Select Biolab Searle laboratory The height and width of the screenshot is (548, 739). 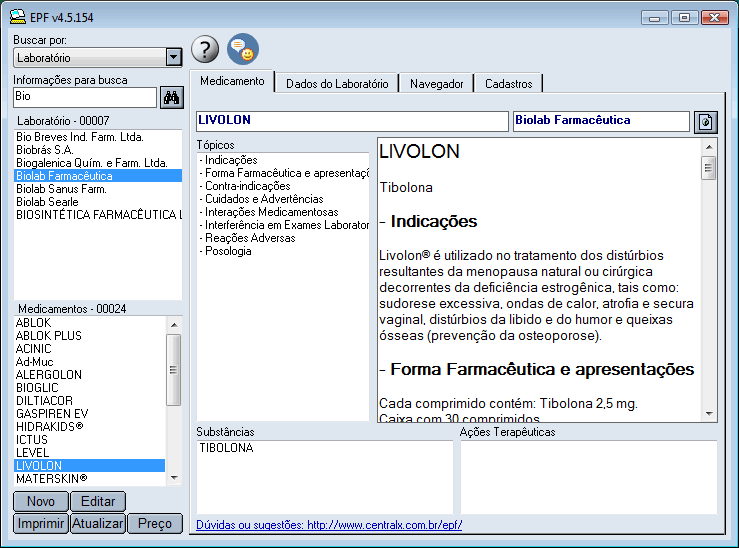tap(98, 202)
